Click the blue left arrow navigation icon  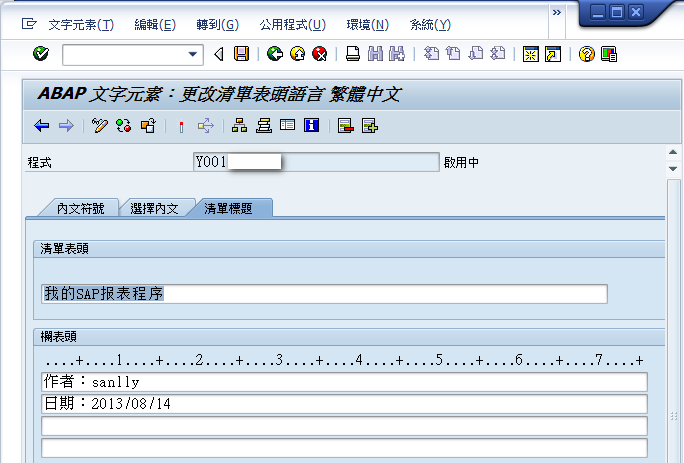[42, 126]
